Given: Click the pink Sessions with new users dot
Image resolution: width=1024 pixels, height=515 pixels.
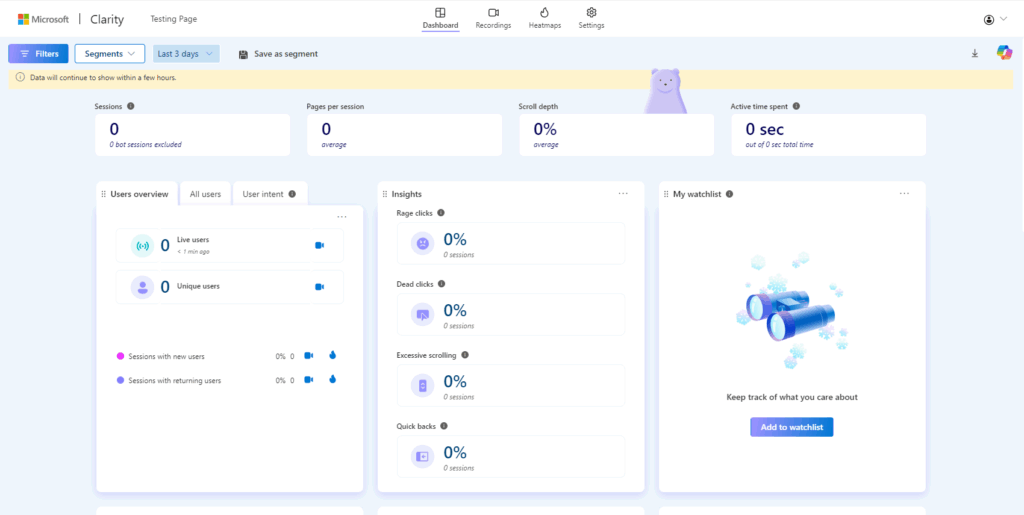Looking at the screenshot, I should pyautogui.click(x=120, y=356).
